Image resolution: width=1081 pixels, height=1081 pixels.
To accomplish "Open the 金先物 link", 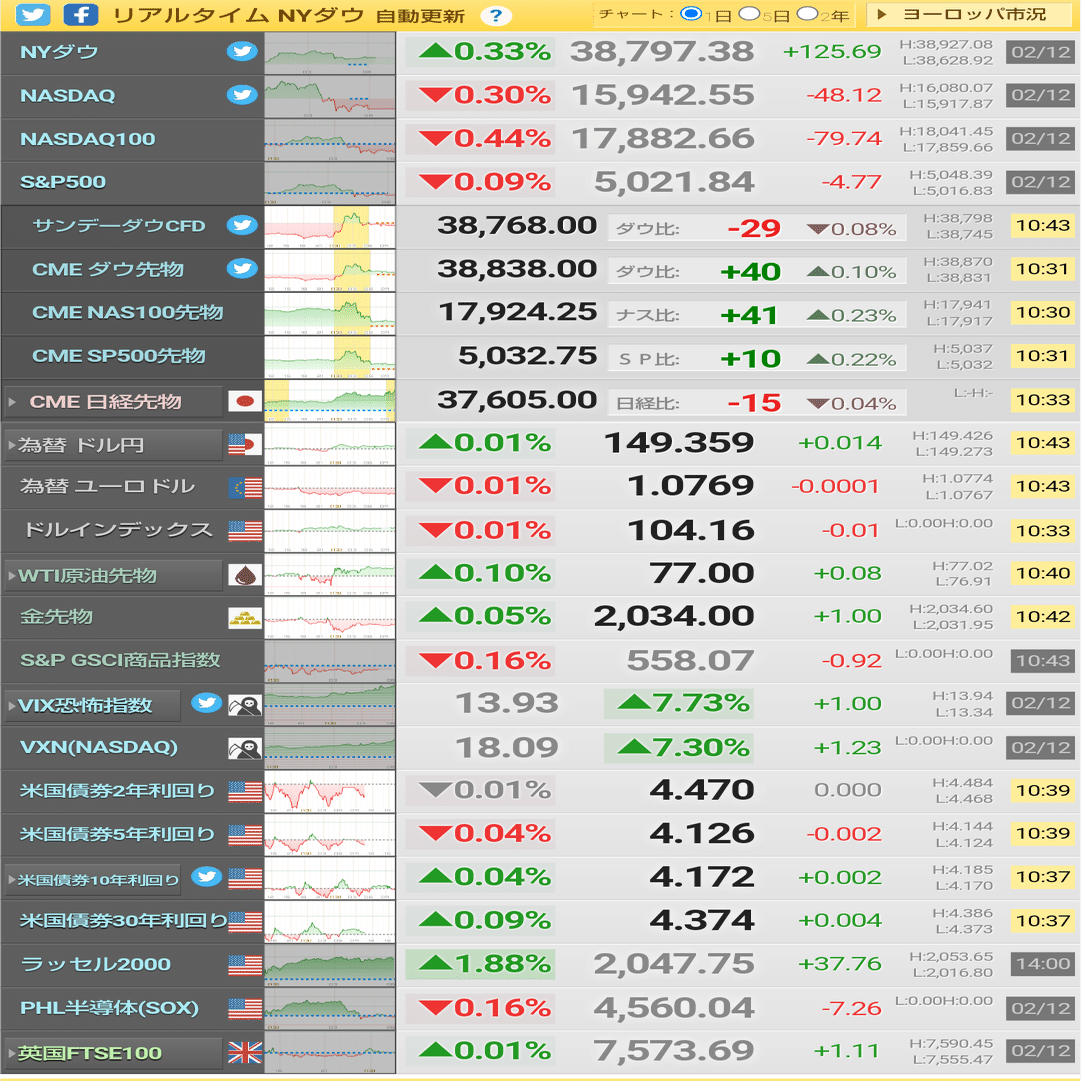I will point(56,616).
